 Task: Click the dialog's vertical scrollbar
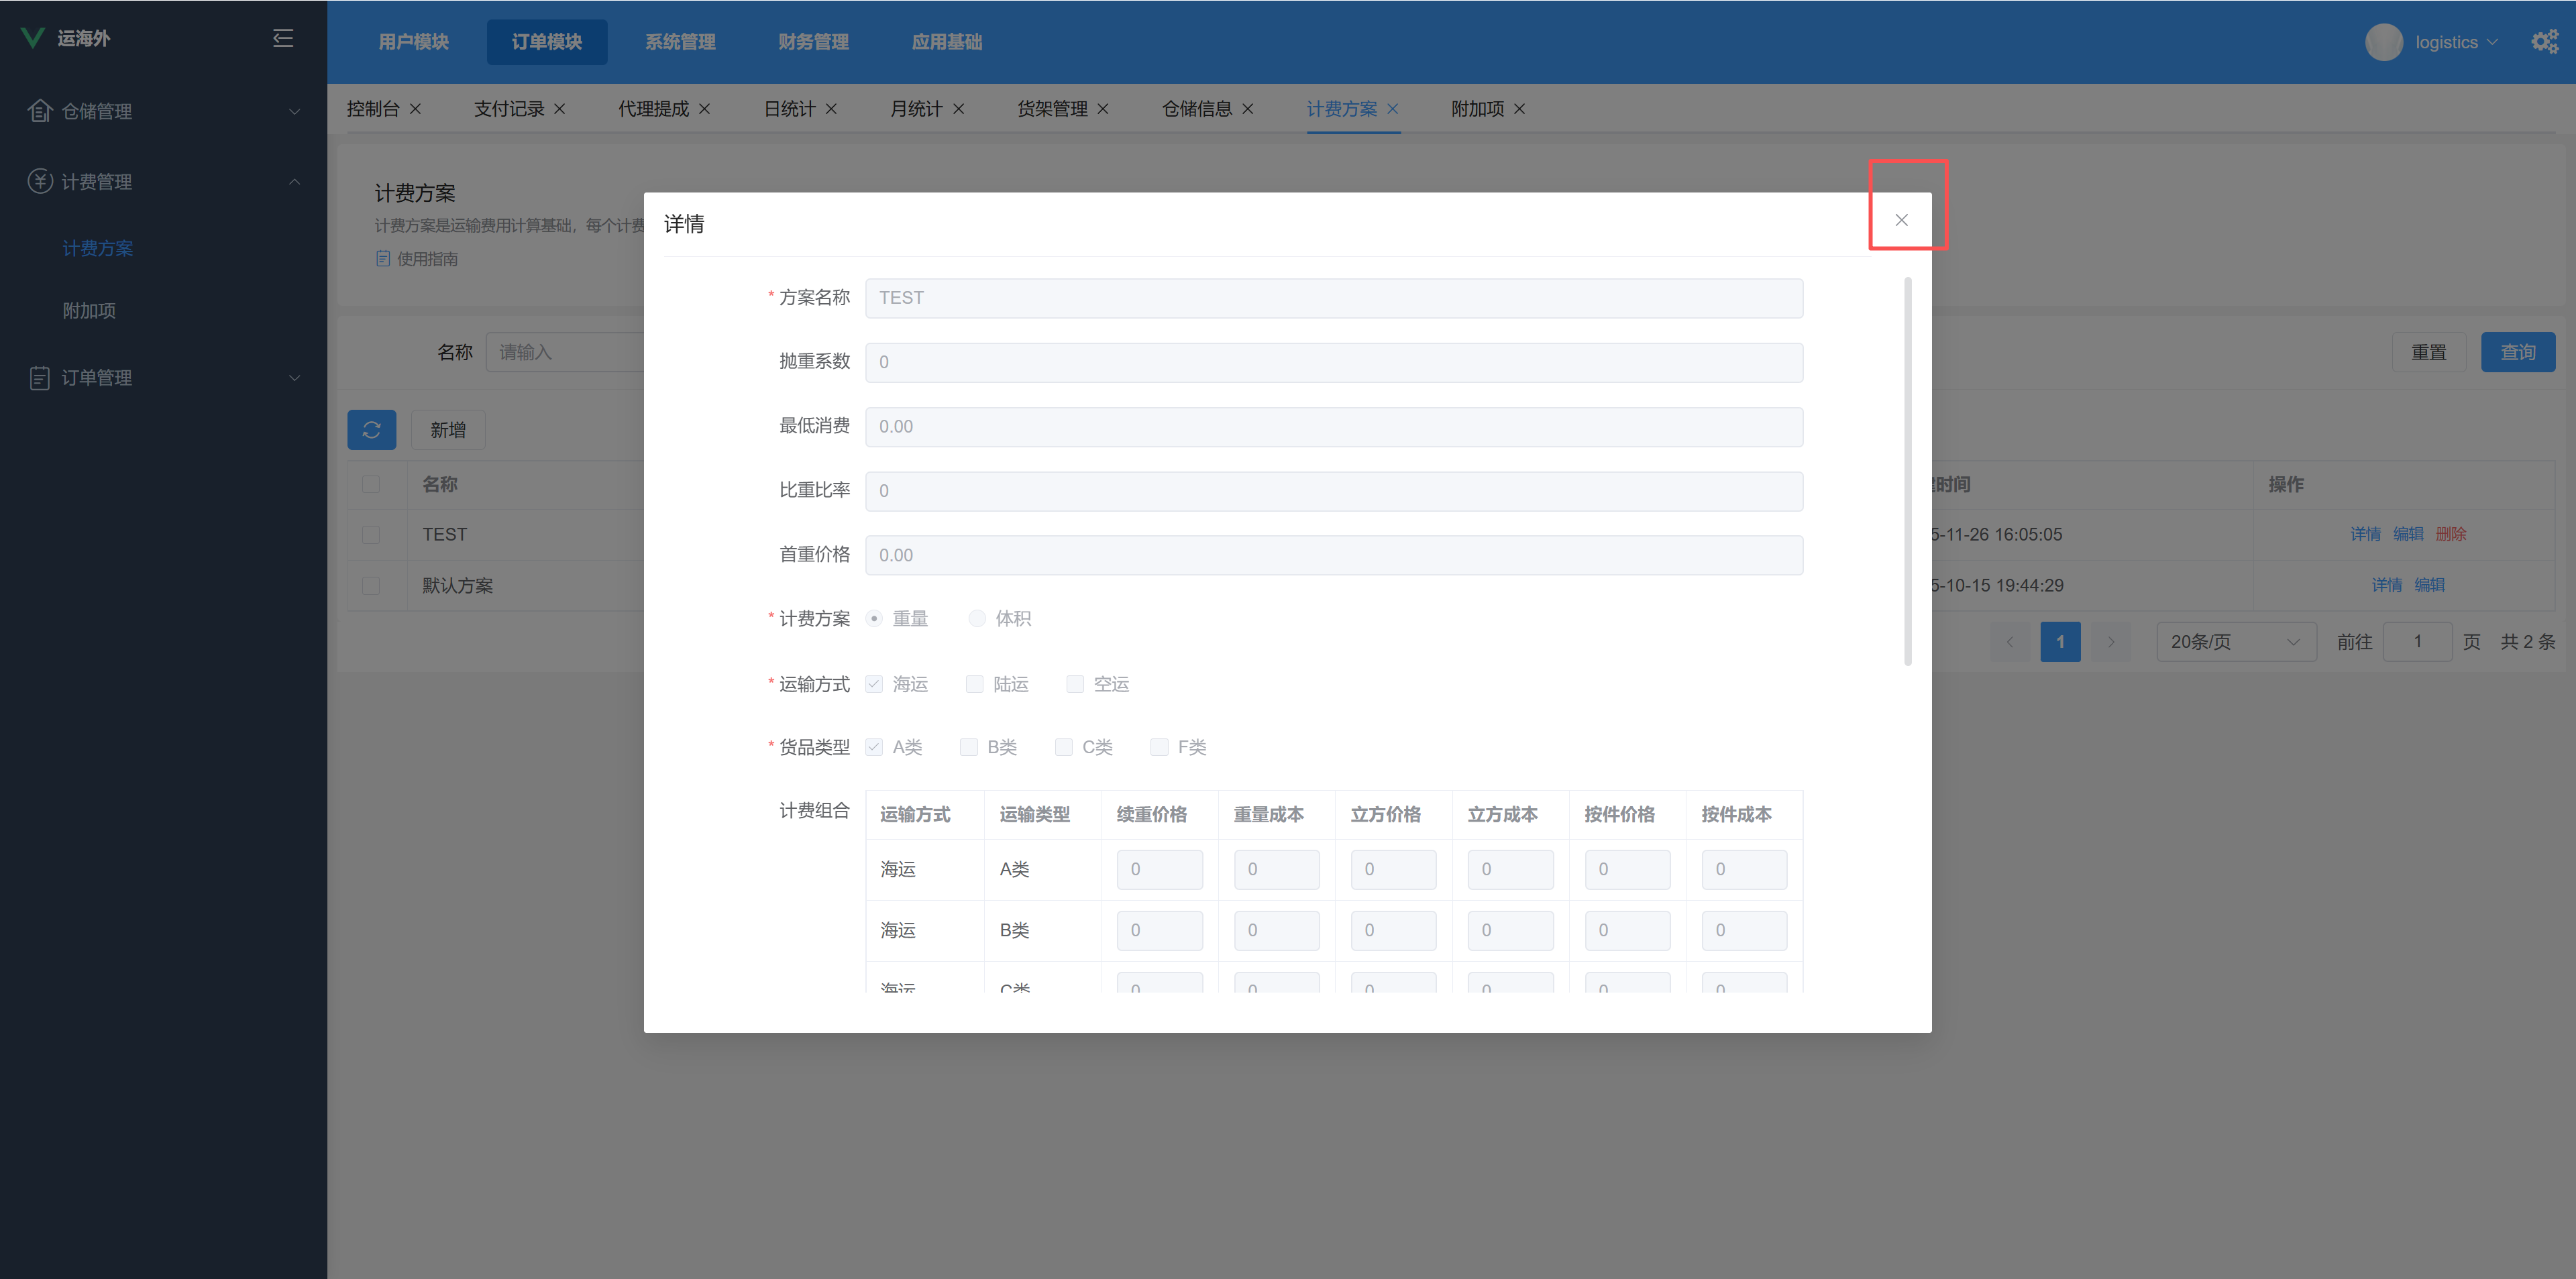pyautogui.click(x=1907, y=470)
